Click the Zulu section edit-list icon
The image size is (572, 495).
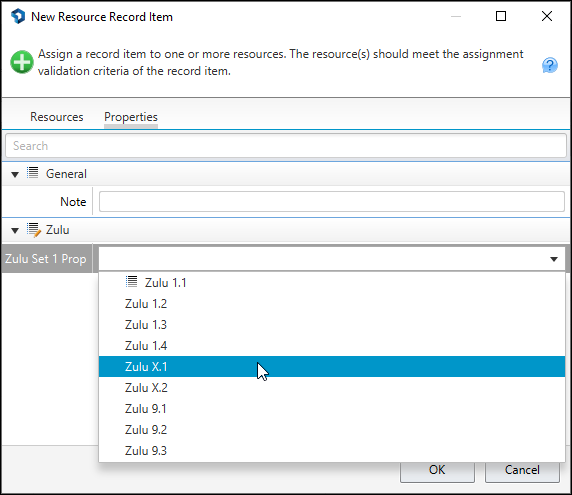point(34,230)
